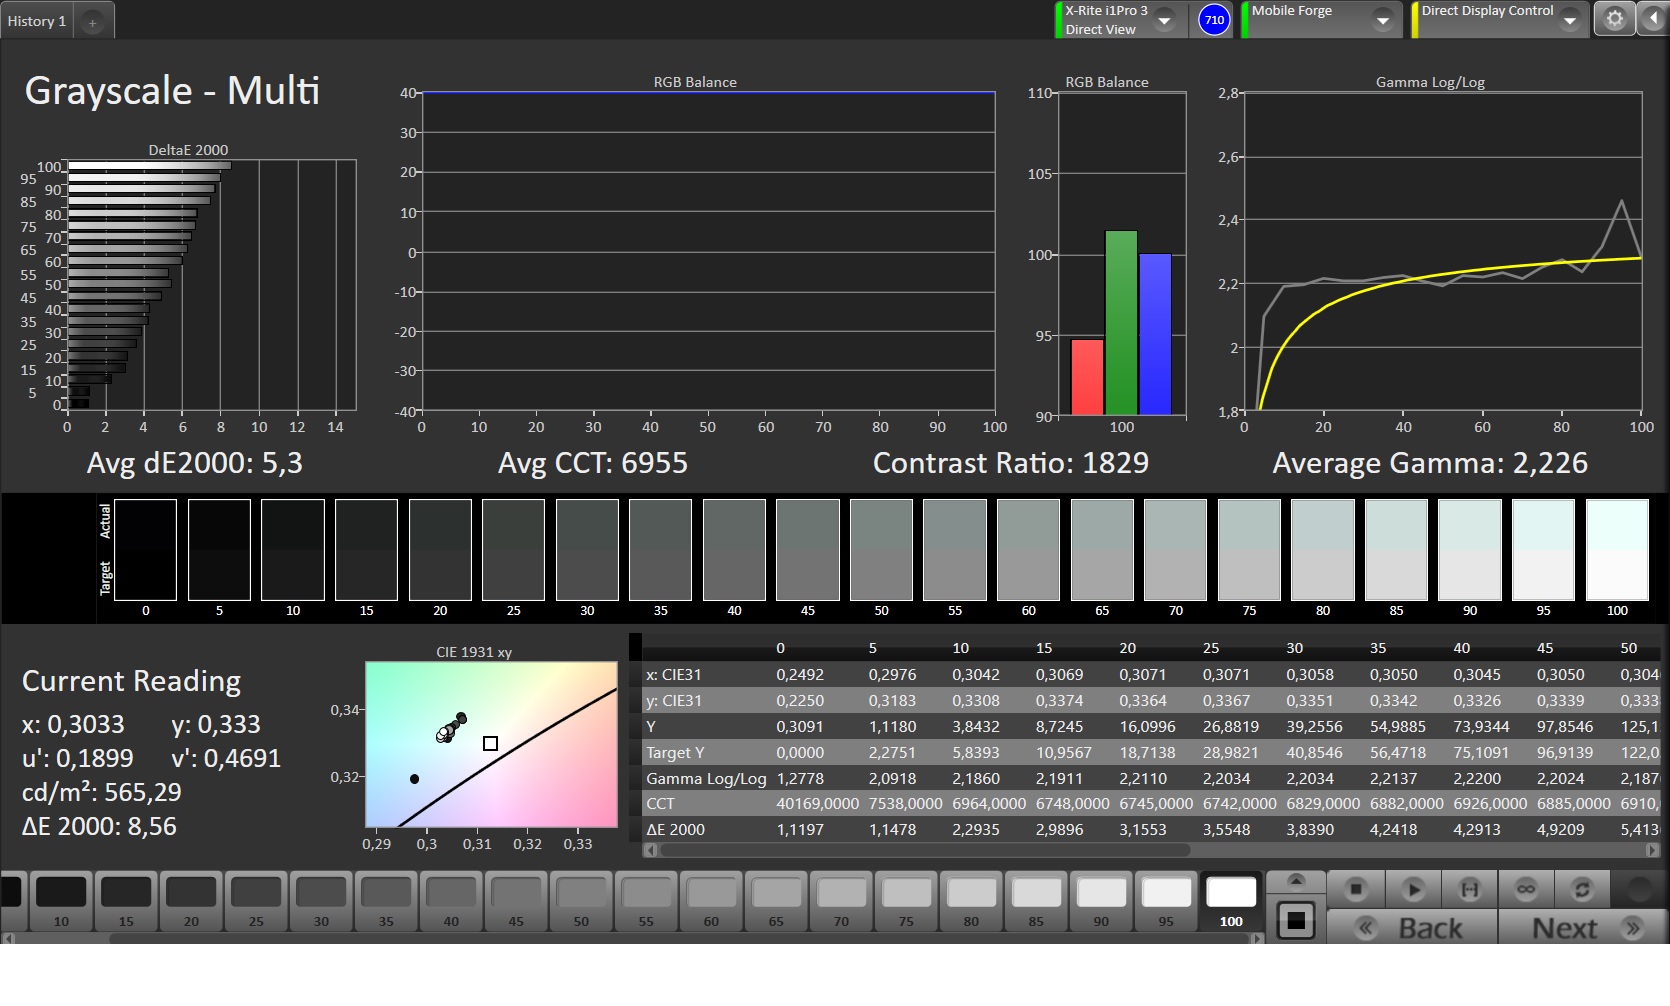Stop the measurement with the stop icon
This screenshot has width=1670, height=1006.
1356,889
